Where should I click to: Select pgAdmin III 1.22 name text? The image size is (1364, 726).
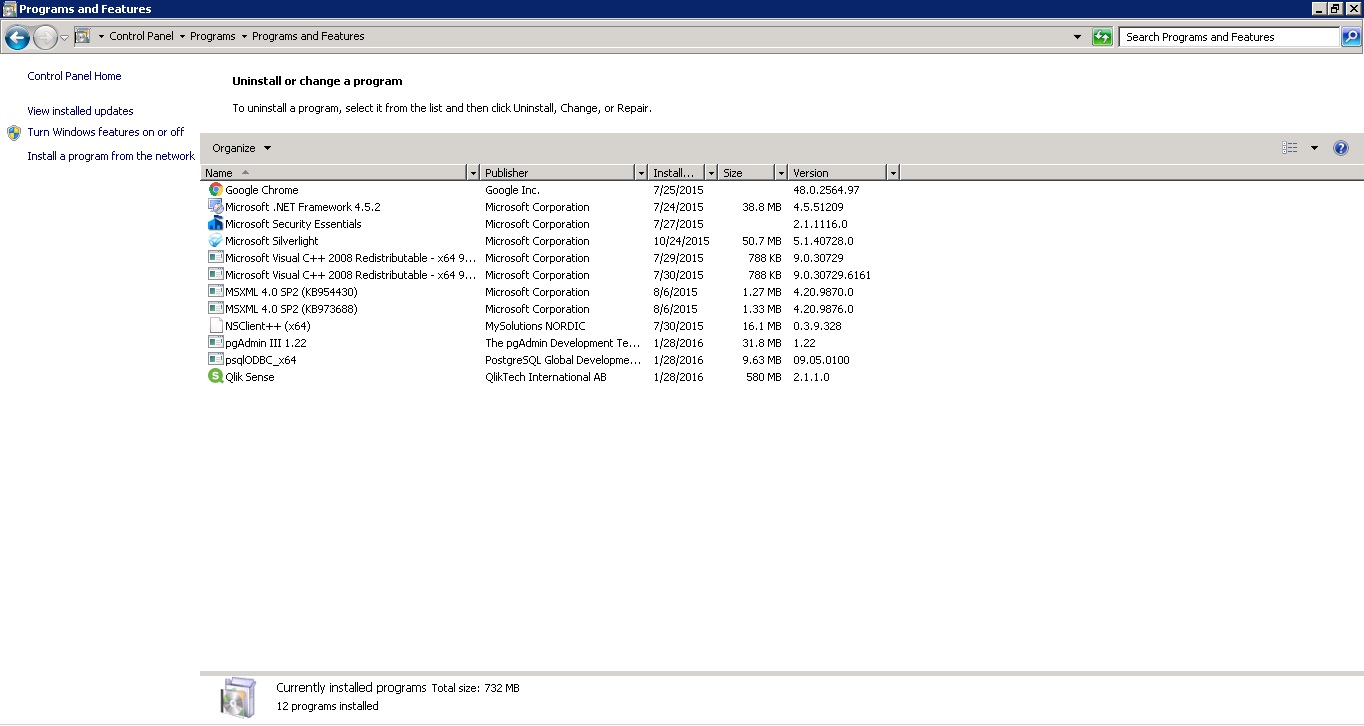[266, 343]
